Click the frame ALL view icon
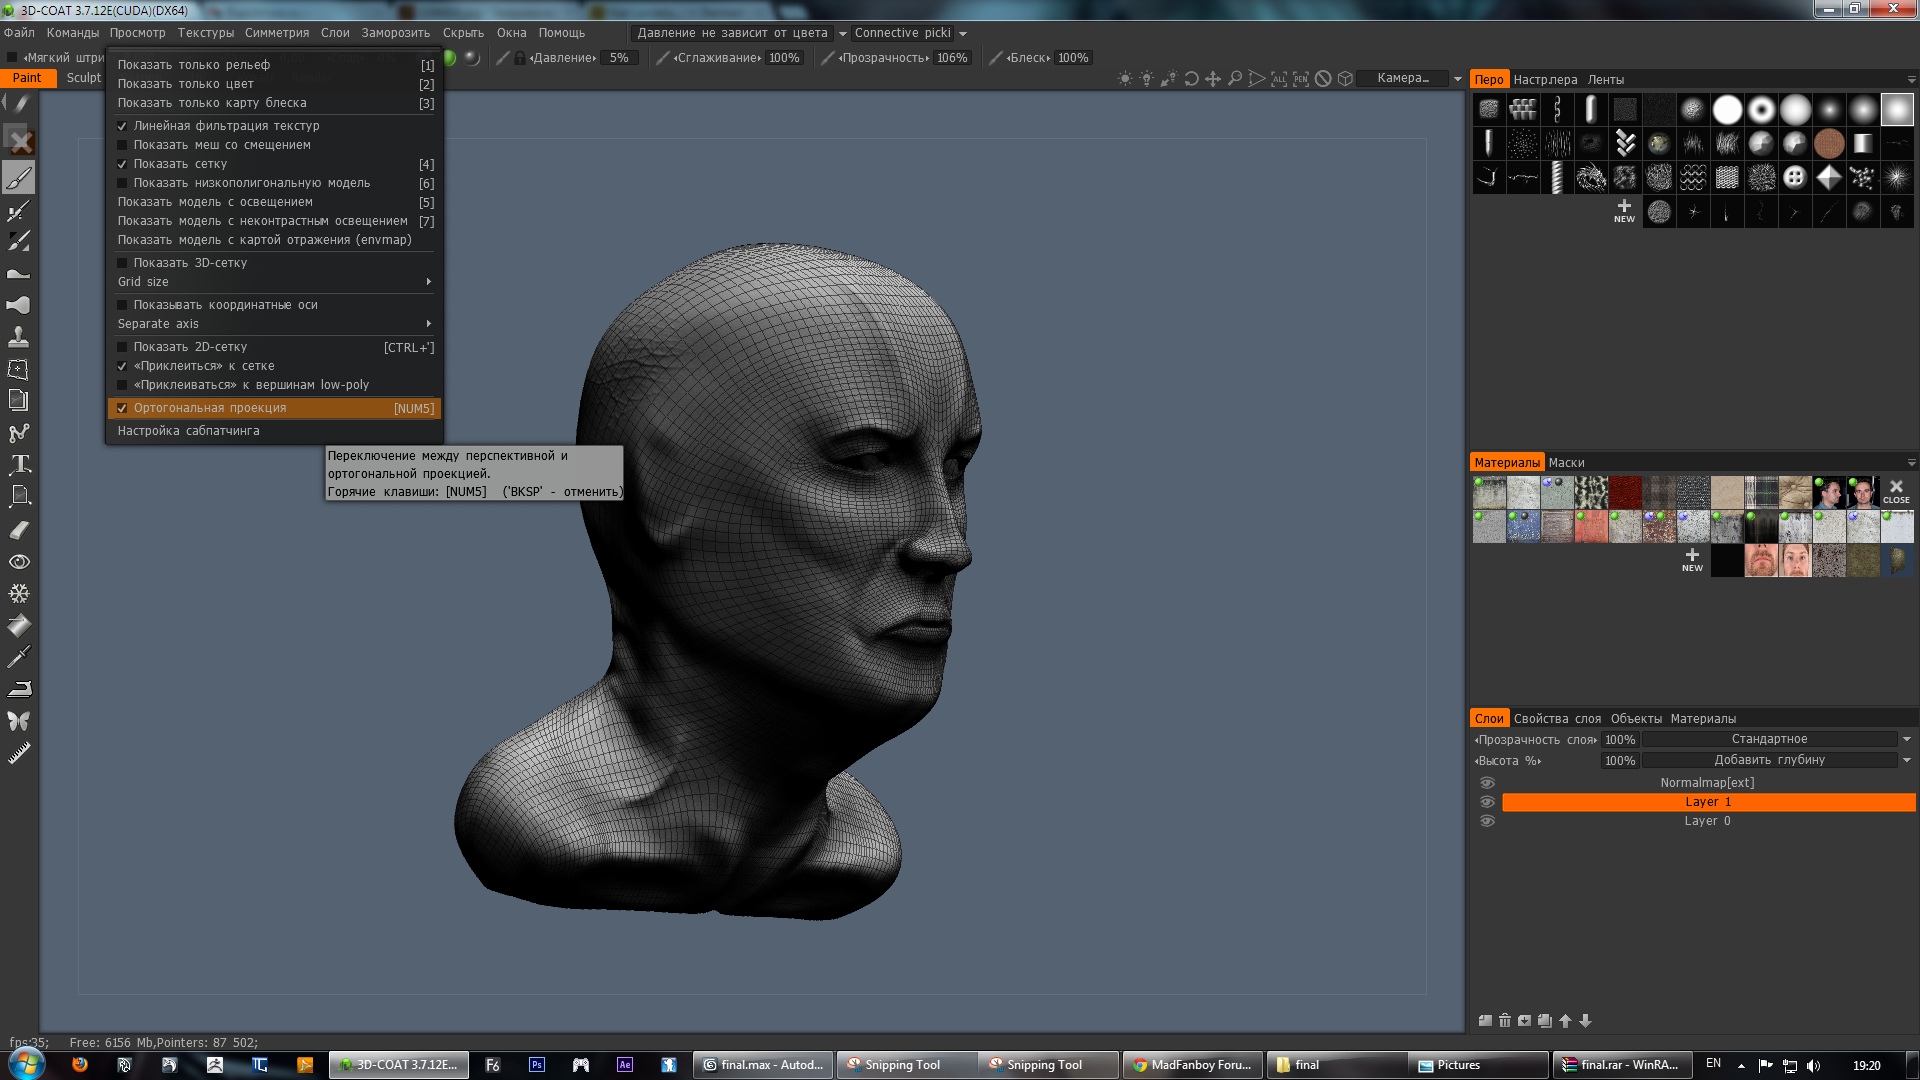The image size is (1920, 1080). click(1279, 79)
